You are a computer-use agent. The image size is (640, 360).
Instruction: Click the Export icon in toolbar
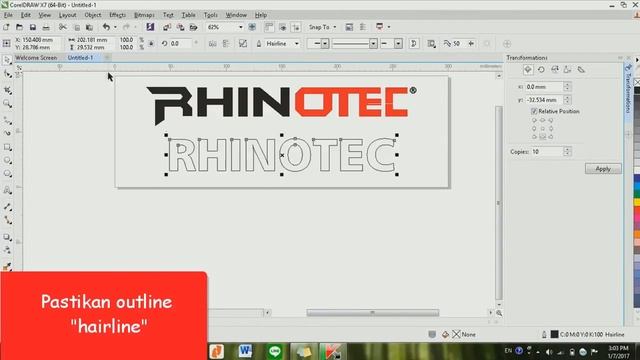pos(180,27)
